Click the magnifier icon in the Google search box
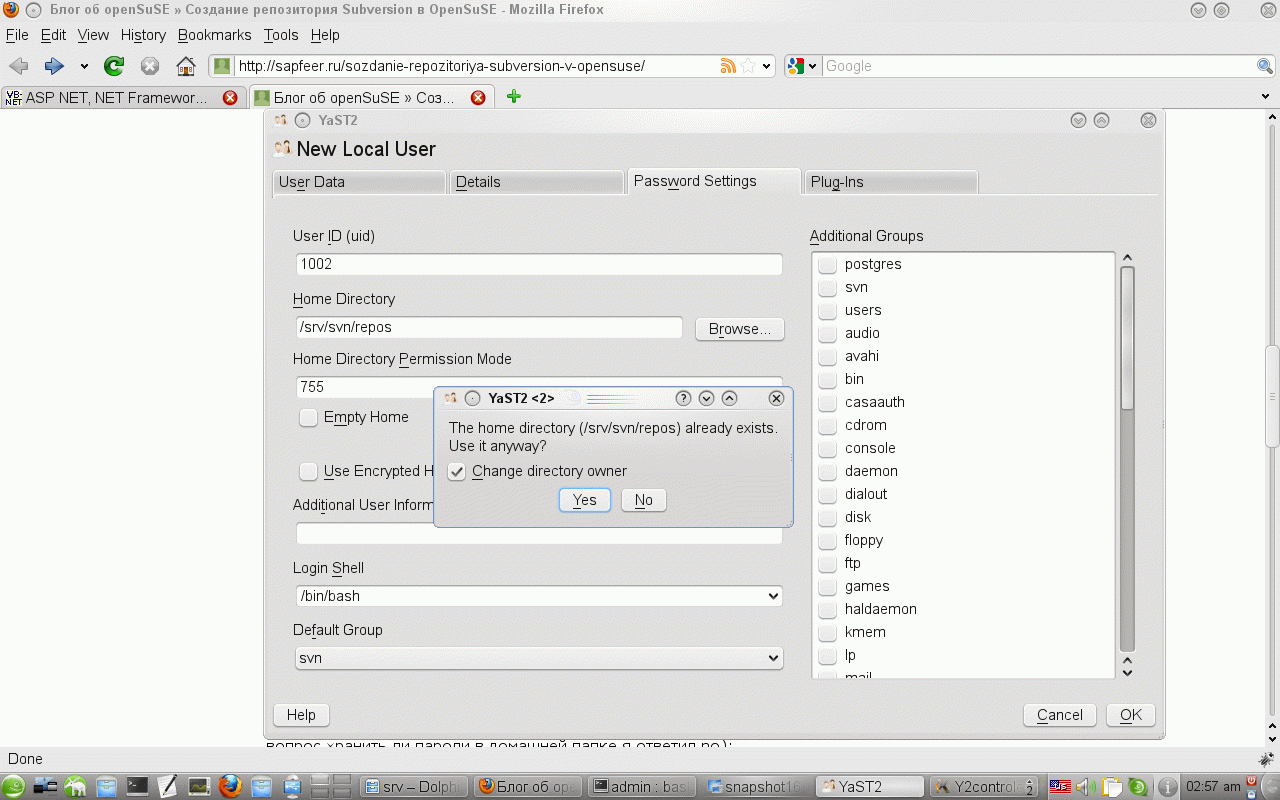 1265,66
